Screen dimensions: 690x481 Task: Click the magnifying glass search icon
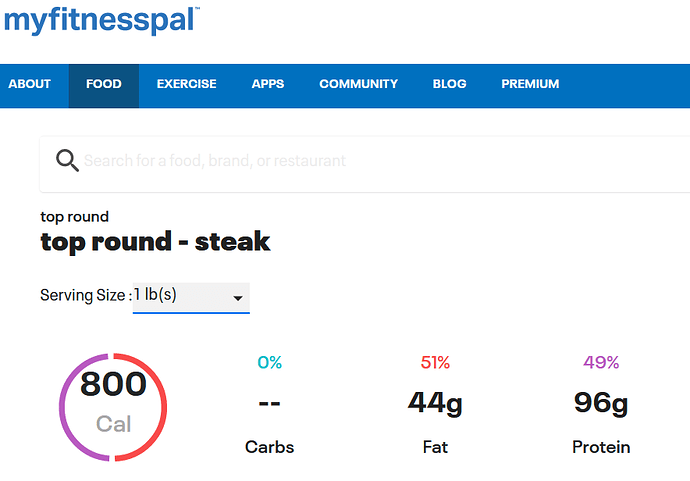pyautogui.click(x=67, y=161)
